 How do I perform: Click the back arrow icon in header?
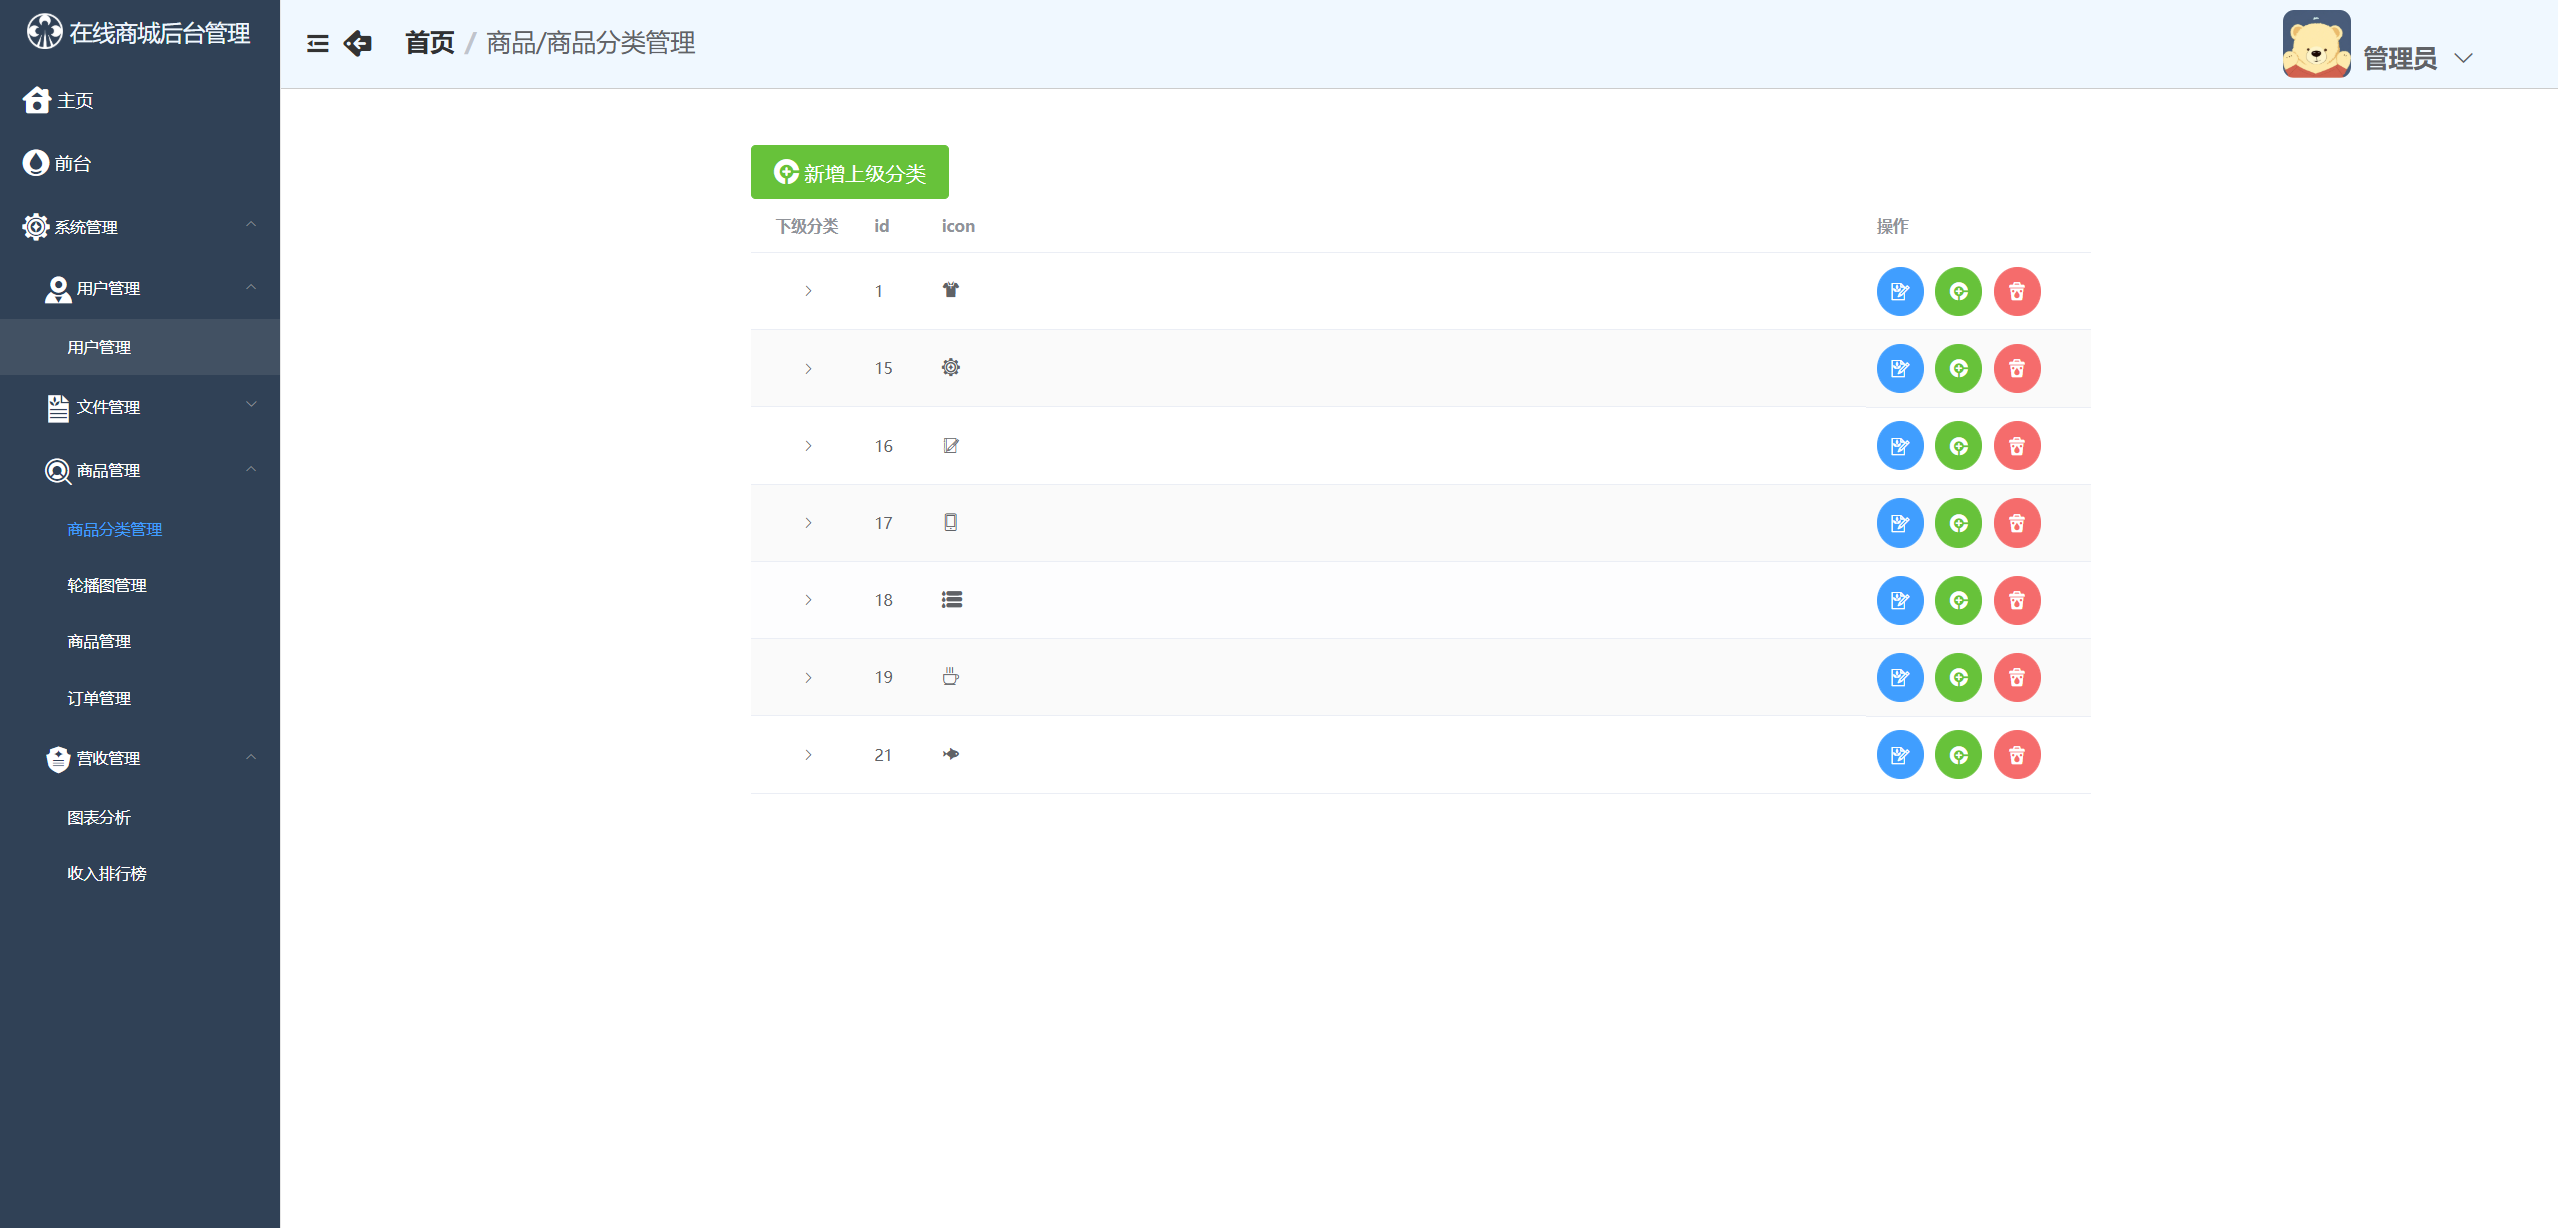coord(357,43)
